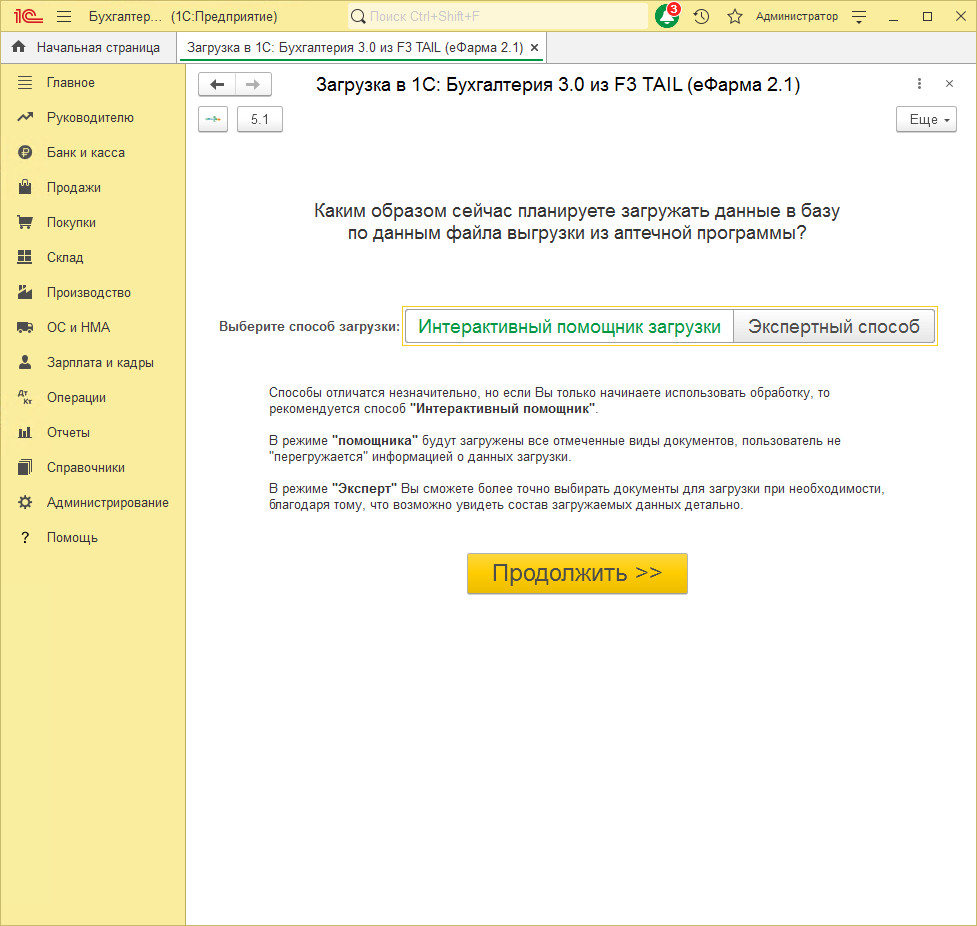Open notifications bell with badge 3
Image resolution: width=977 pixels, height=926 pixels.
667,16
